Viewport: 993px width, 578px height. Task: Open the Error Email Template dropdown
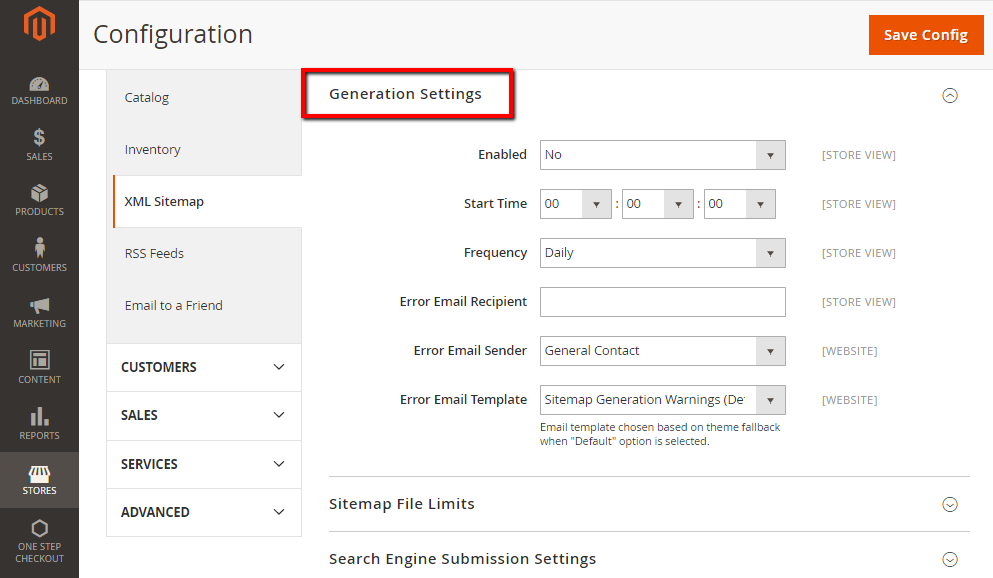(x=662, y=400)
